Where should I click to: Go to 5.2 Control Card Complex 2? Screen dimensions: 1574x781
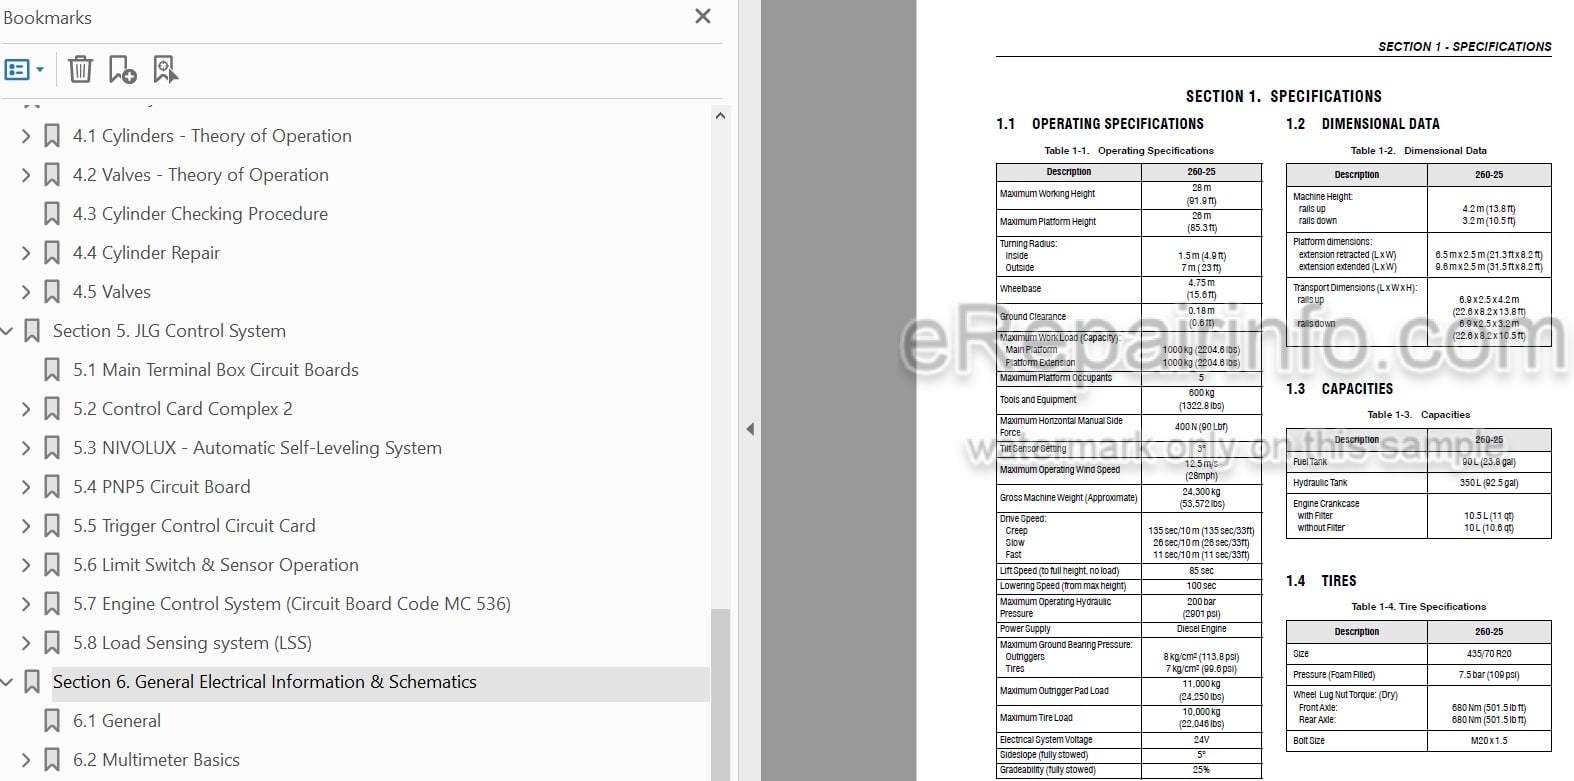(x=183, y=409)
